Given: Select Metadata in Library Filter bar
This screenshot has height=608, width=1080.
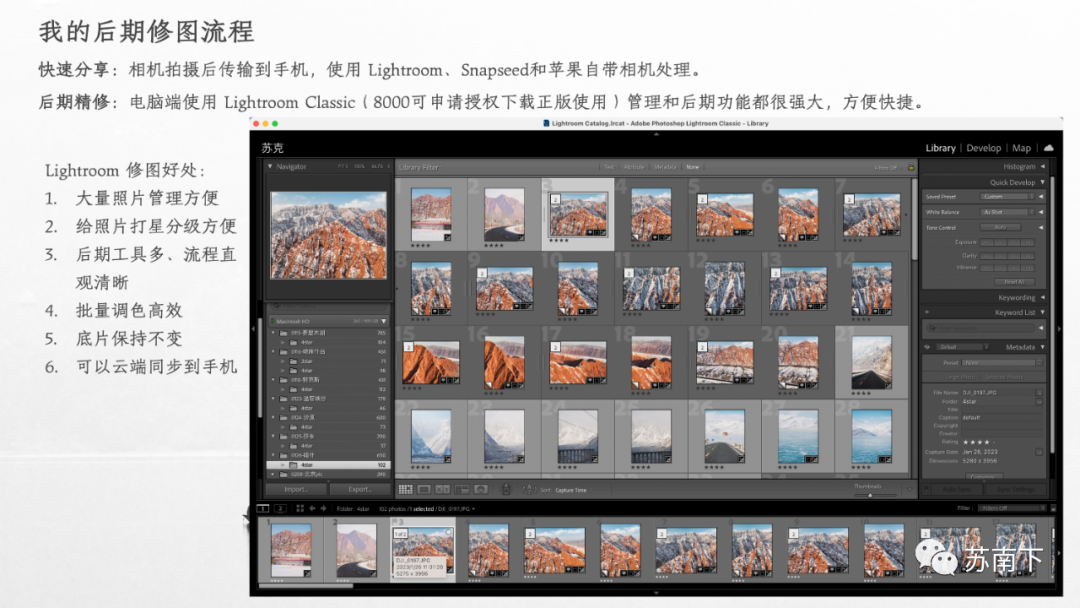Looking at the screenshot, I should [665, 167].
